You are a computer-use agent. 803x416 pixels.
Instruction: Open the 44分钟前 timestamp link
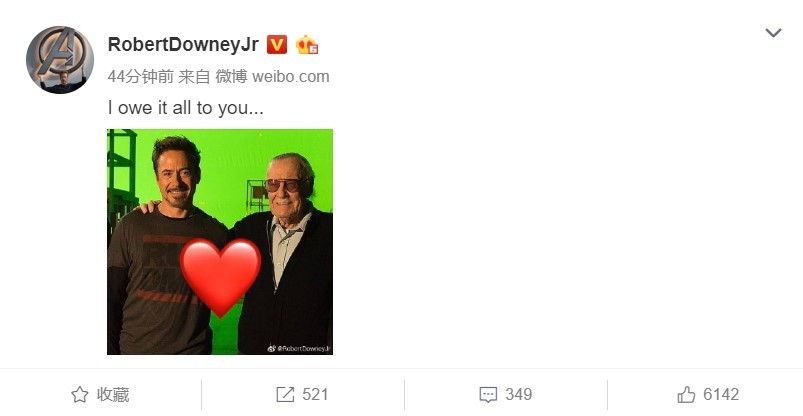(141, 77)
